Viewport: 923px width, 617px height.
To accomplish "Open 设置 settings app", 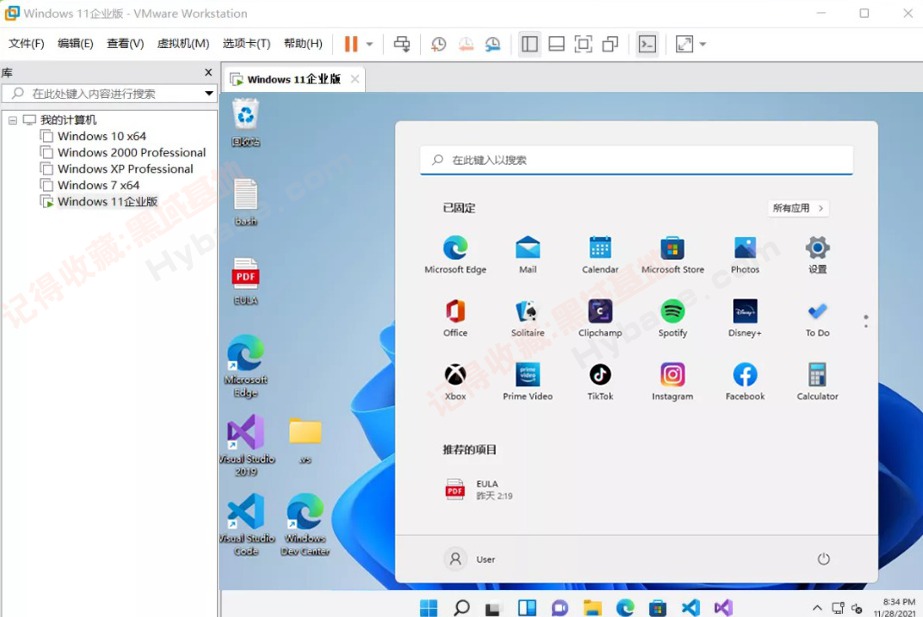I will pyautogui.click(x=817, y=254).
